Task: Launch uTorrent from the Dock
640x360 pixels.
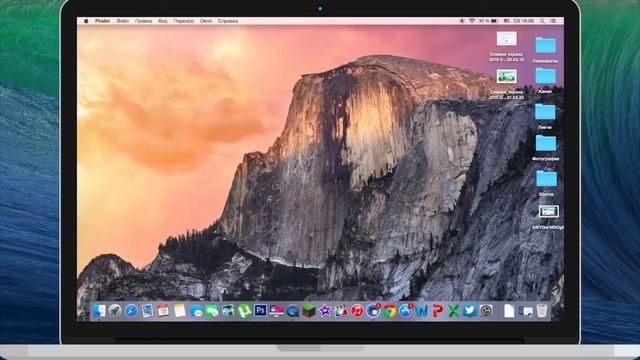Action: tap(244, 311)
